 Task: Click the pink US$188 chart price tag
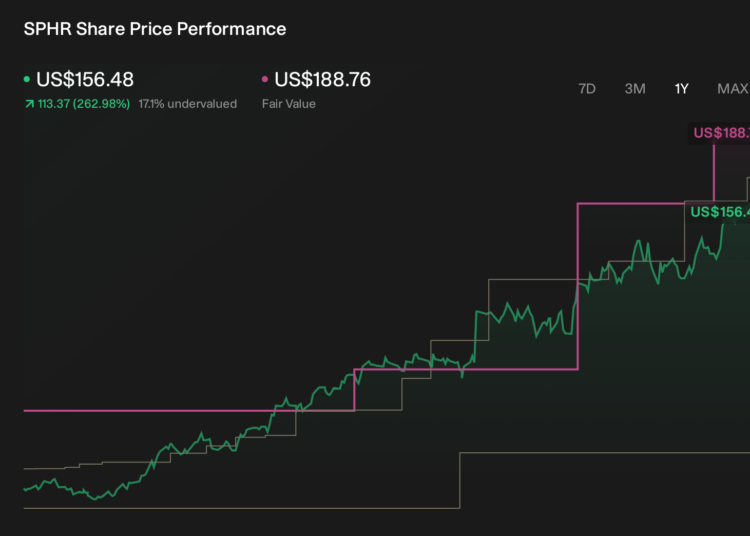(x=719, y=133)
